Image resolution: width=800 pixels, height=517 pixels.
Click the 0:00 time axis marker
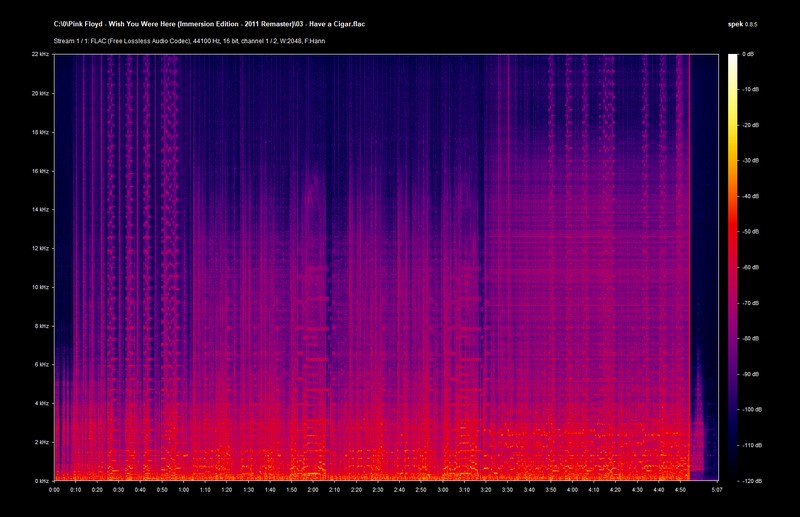[54, 491]
